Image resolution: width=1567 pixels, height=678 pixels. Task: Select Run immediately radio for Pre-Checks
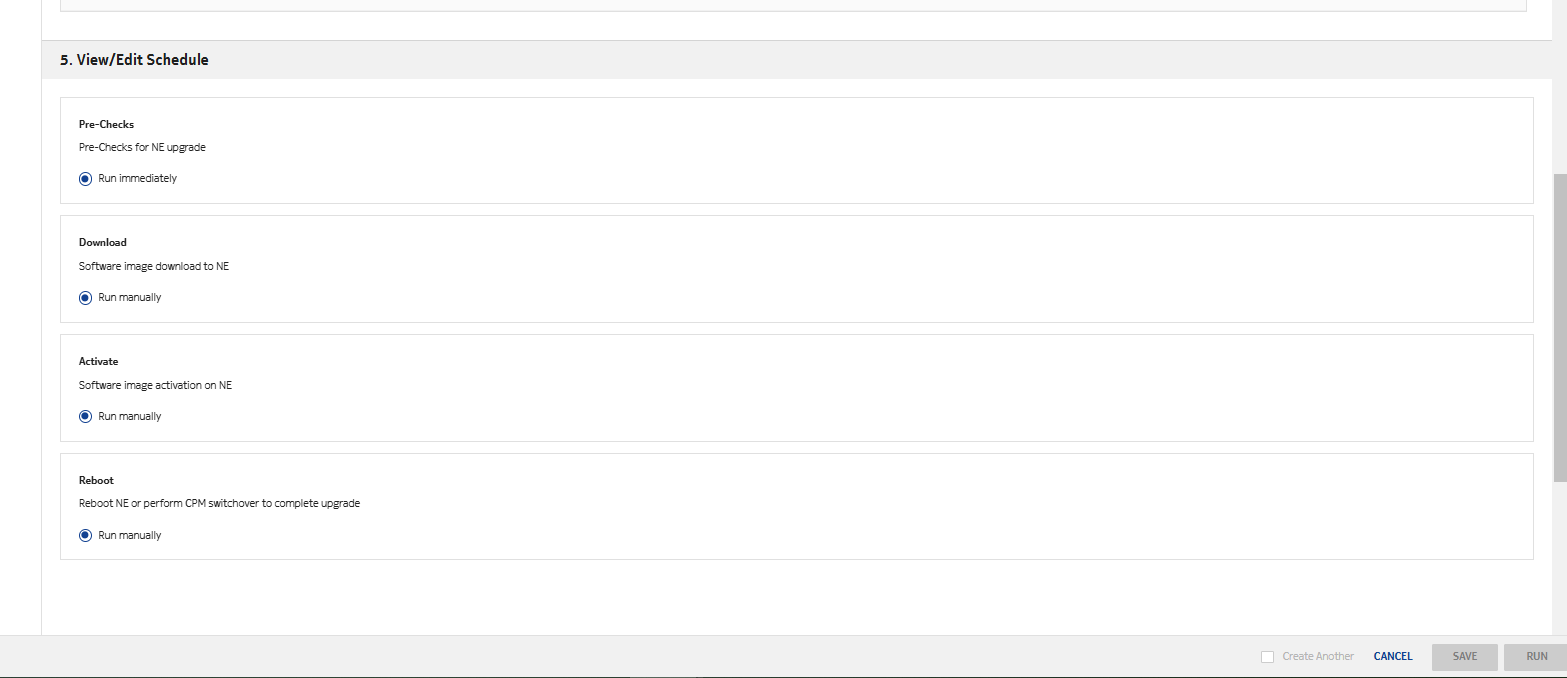click(86, 179)
